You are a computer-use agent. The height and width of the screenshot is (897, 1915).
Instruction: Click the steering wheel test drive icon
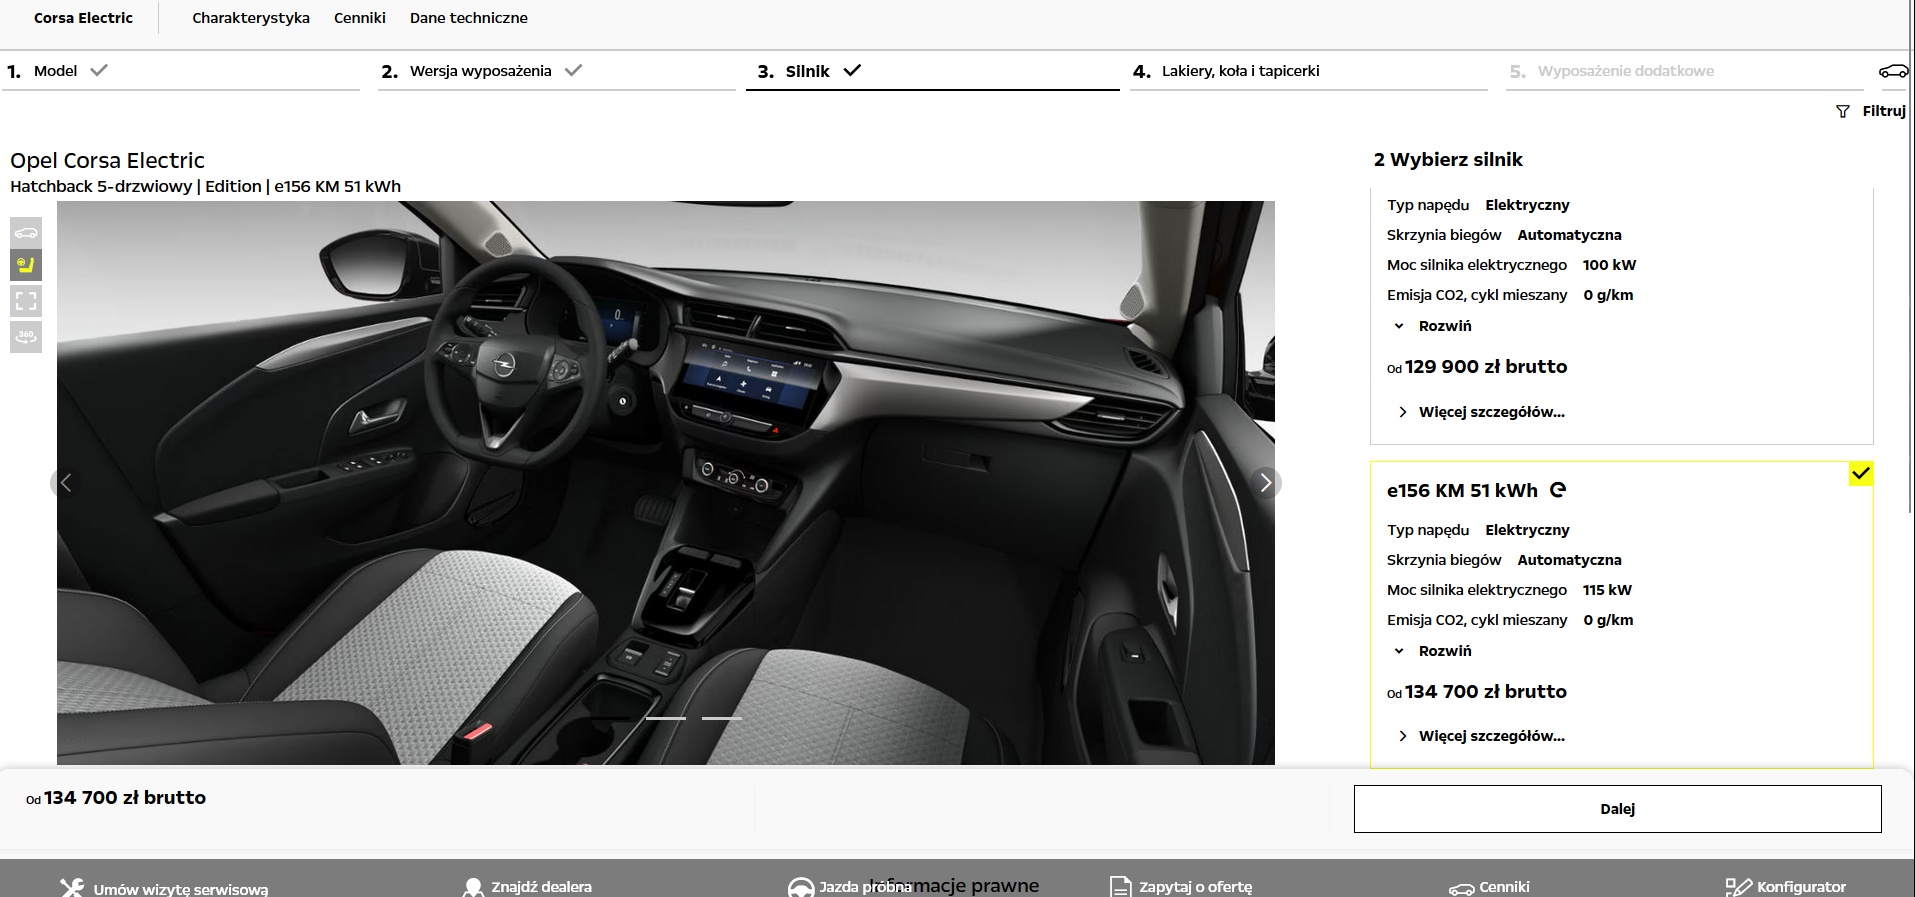(x=801, y=888)
